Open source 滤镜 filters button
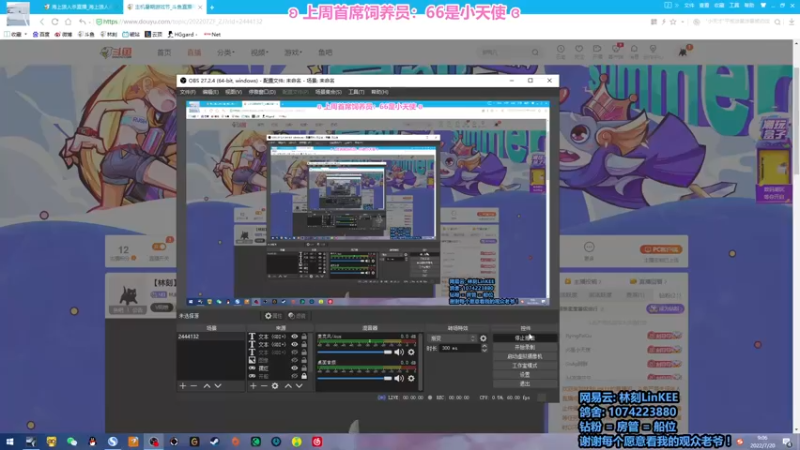 tap(297, 316)
